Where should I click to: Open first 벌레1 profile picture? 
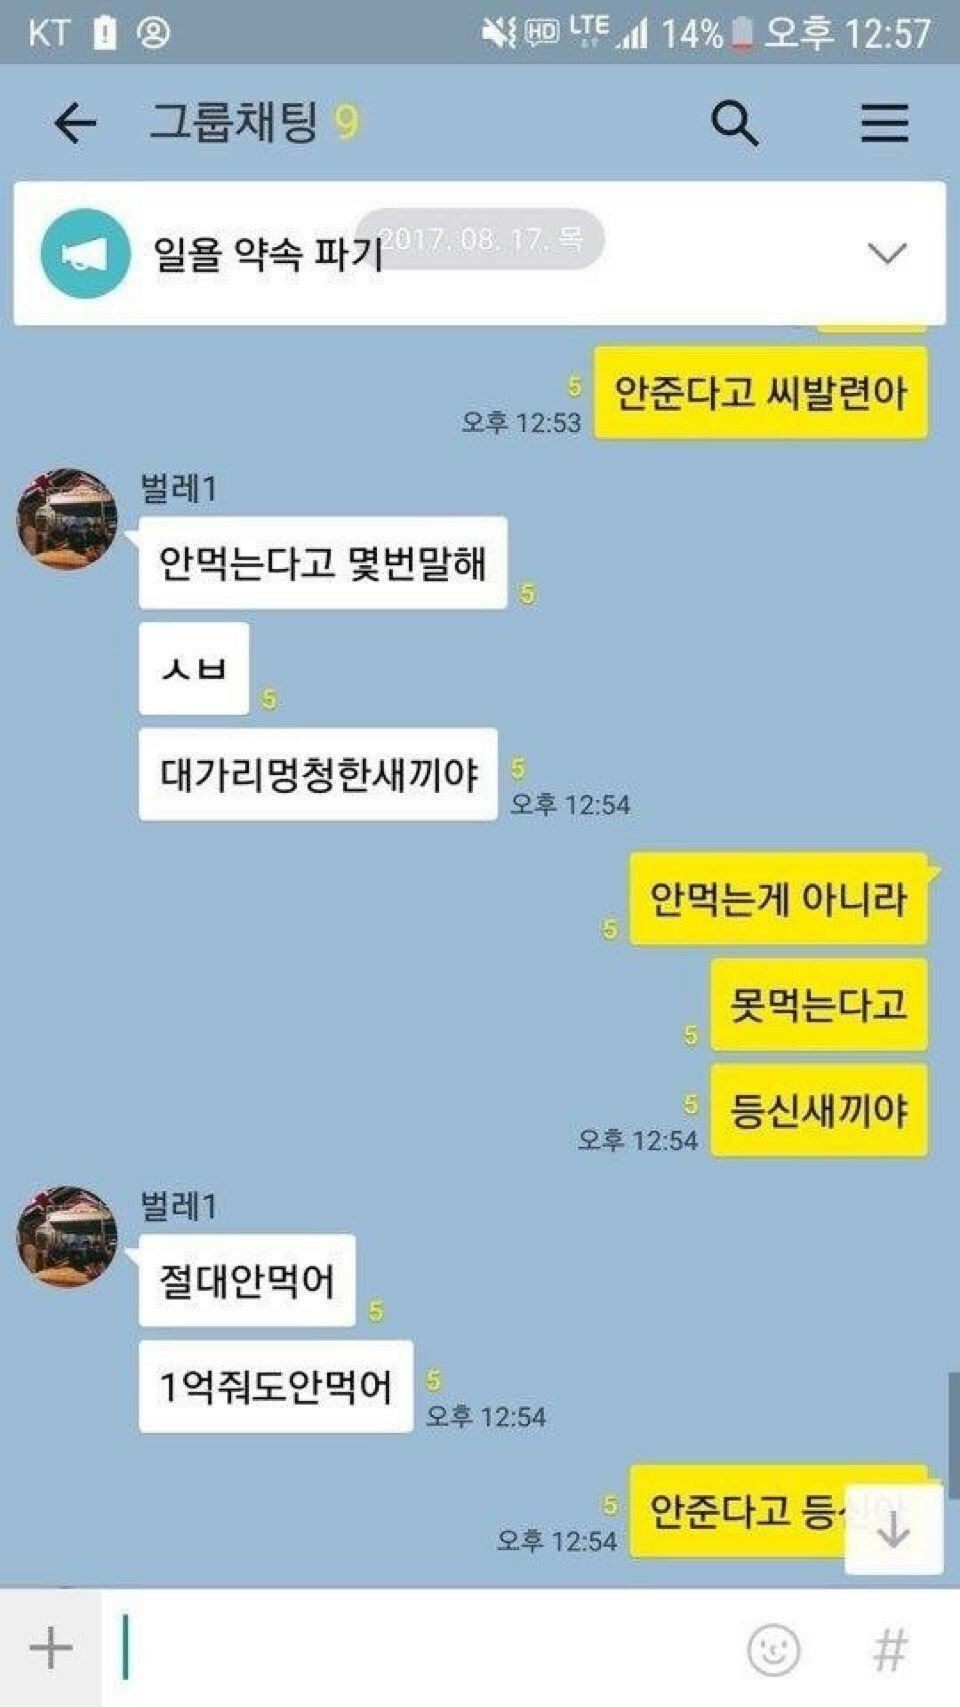(68, 519)
